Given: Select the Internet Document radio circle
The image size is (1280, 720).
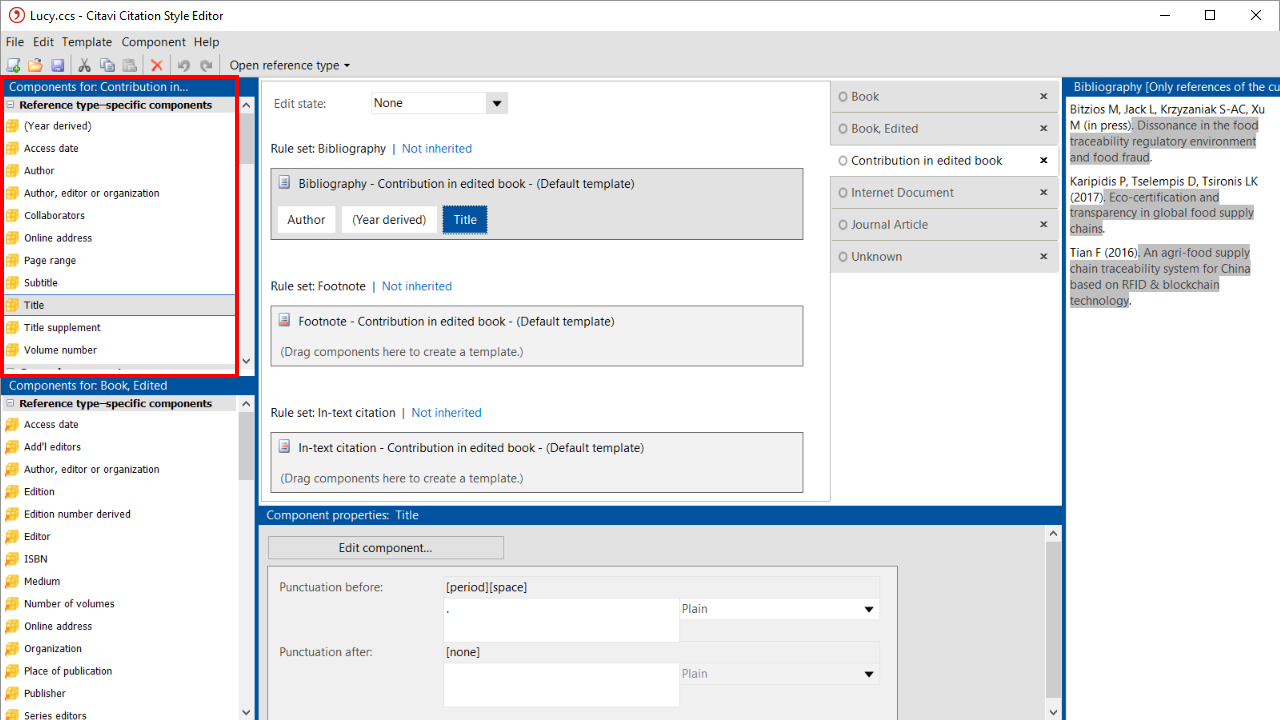Looking at the screenshot, I should click(843, 193).
